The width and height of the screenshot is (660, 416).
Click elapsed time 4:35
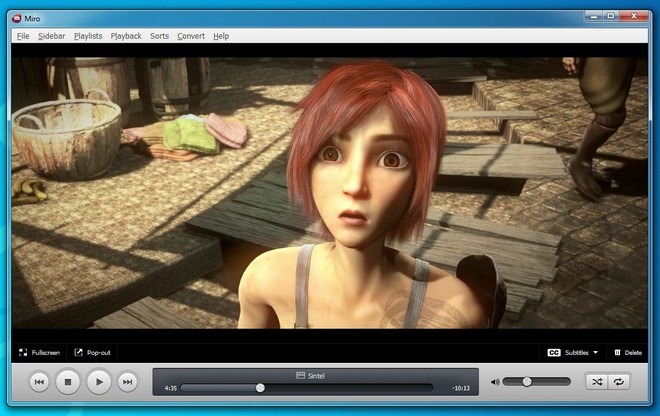click(170, 388)
